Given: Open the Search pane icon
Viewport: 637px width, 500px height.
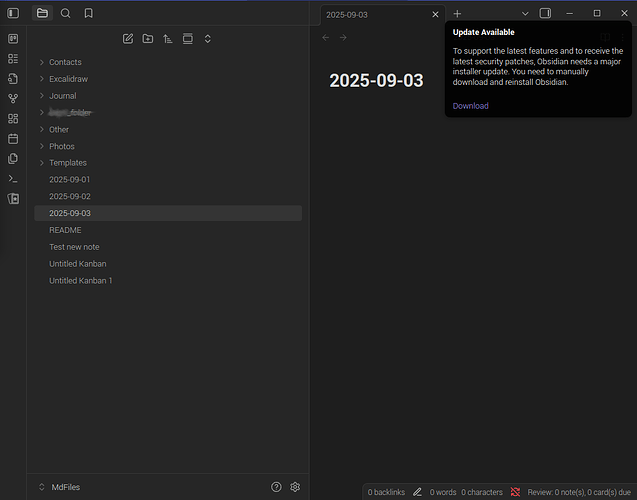Looking at the screenshot, I should [65, 13].
